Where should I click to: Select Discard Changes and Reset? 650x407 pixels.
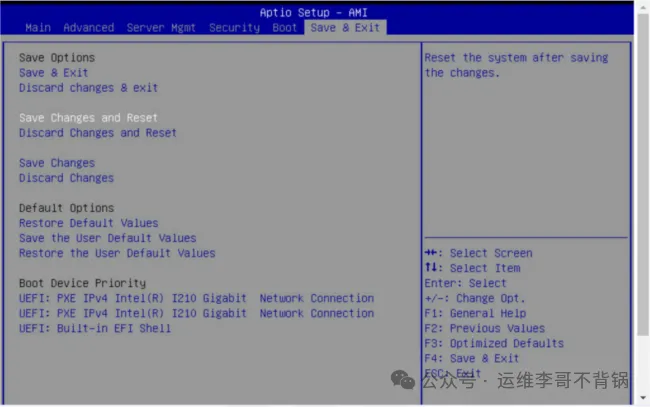(x=98, y=133)
